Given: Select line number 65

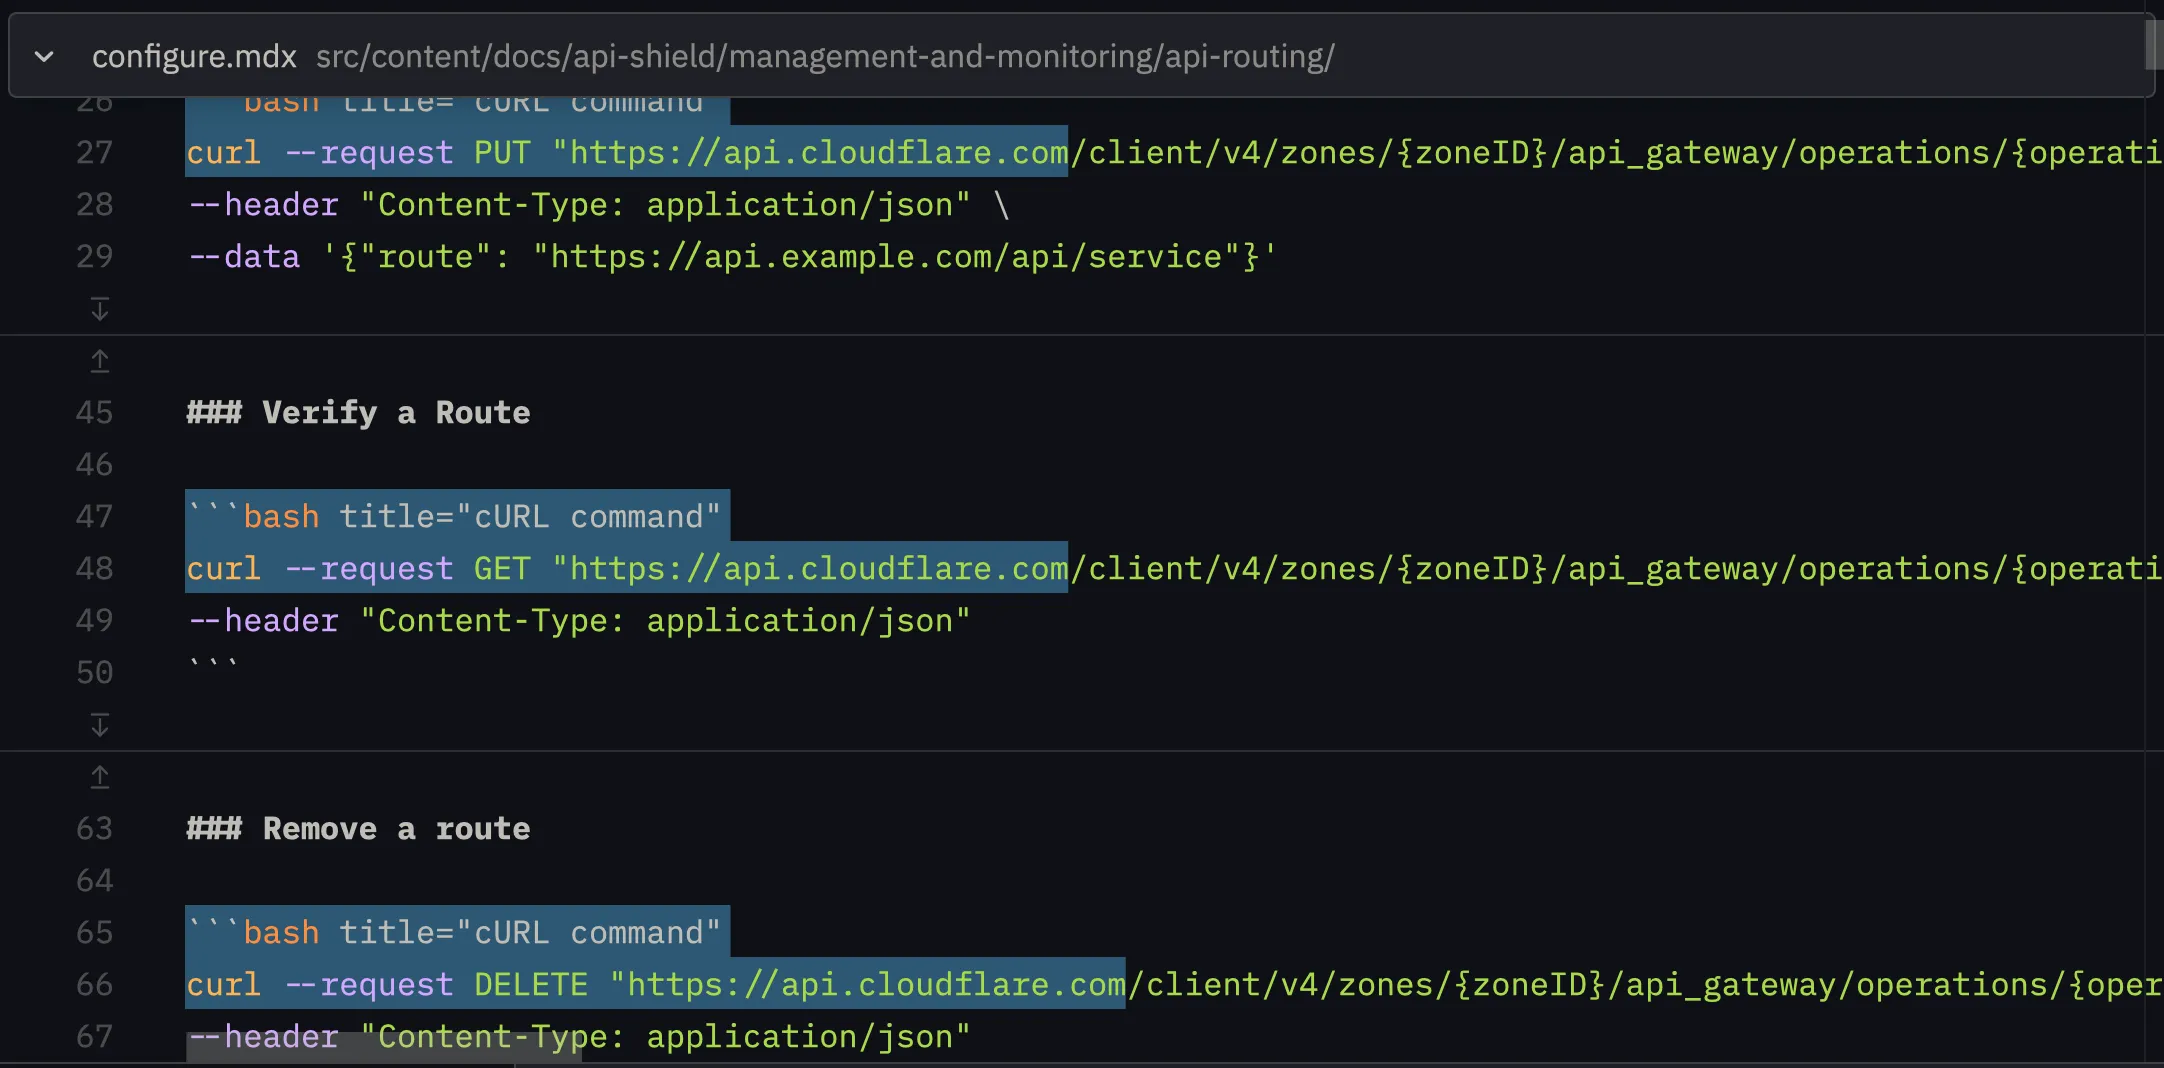Looking at the screenshot, I should tap(94, 932).
